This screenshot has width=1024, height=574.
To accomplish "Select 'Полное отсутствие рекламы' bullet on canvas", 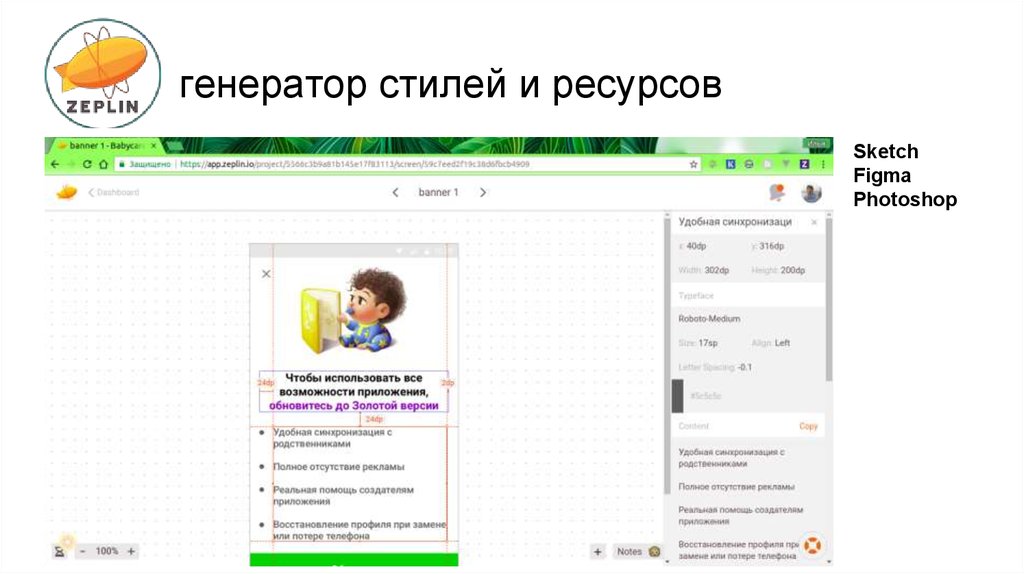I will [x=338, y=467].
